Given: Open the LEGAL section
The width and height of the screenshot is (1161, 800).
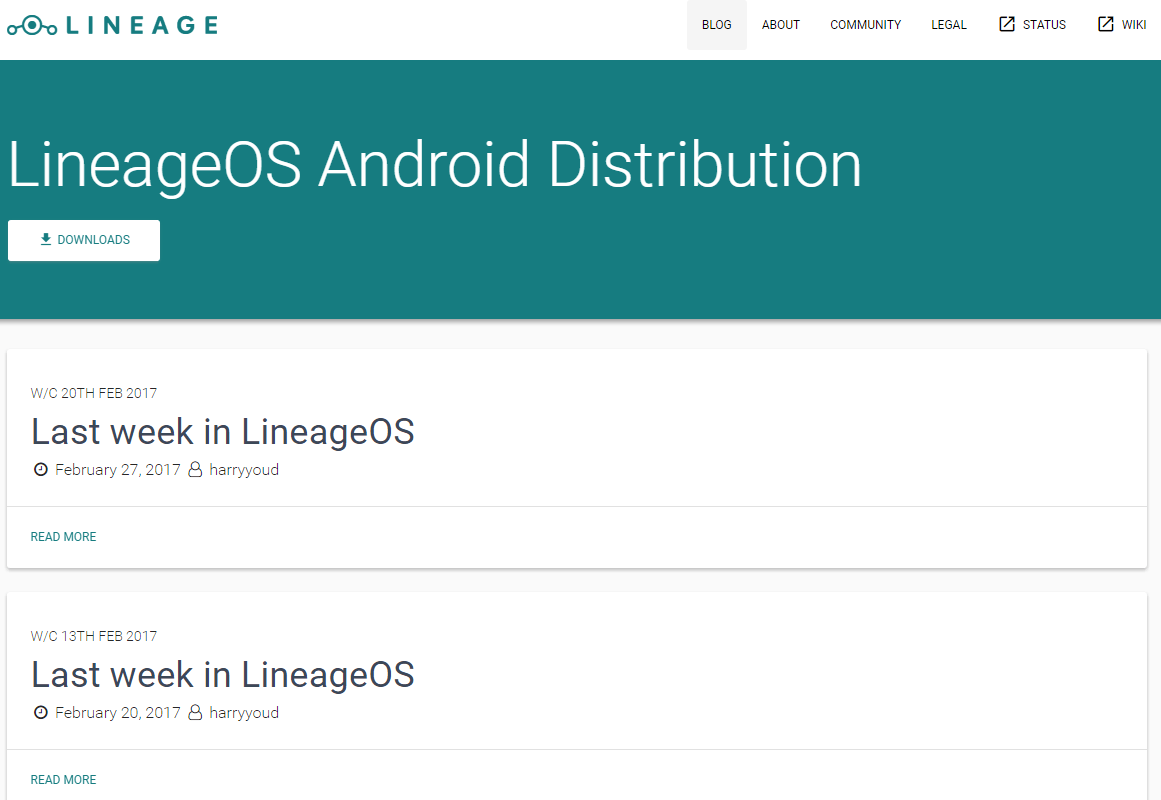Looking at the screenshot, I should point(948,24).
